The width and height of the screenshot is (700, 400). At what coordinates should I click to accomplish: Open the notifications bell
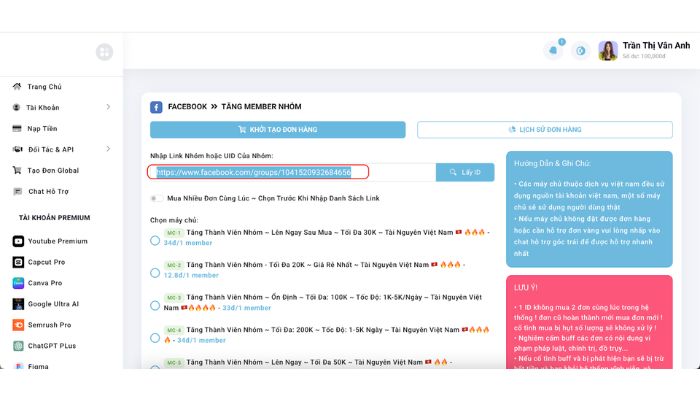click(553, 50)
